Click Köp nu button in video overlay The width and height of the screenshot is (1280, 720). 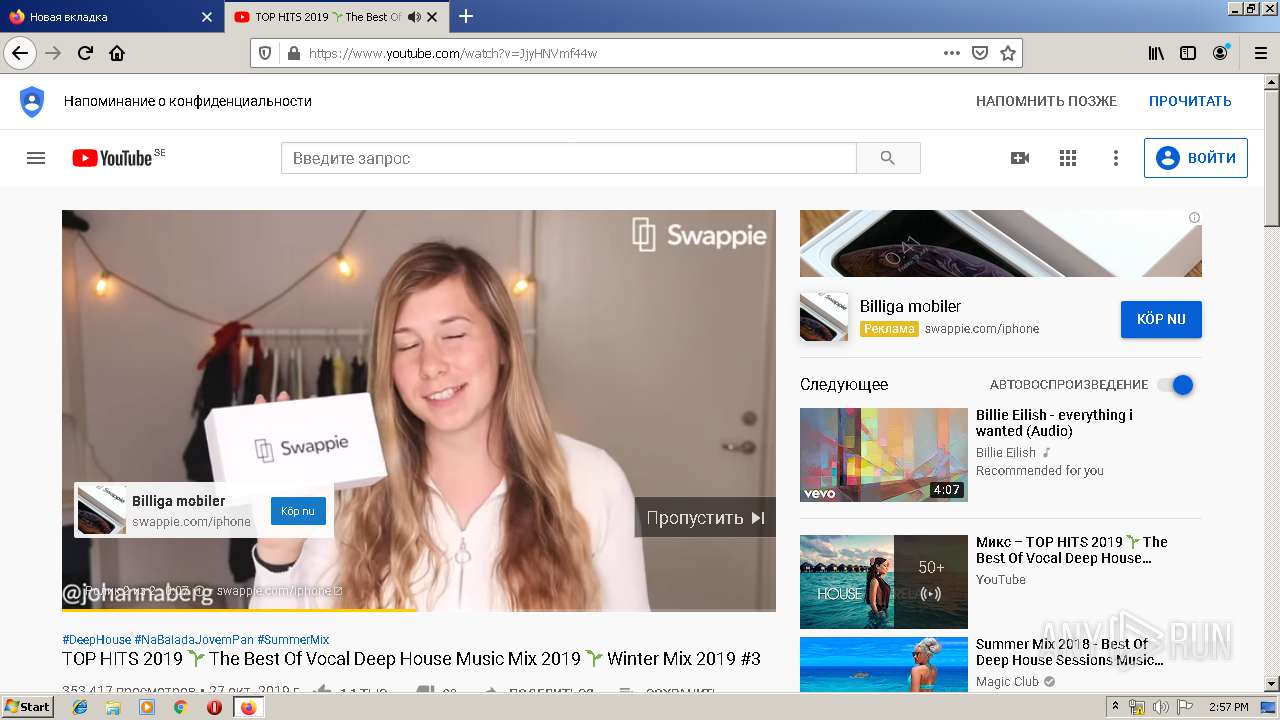[x=298, y=511]
